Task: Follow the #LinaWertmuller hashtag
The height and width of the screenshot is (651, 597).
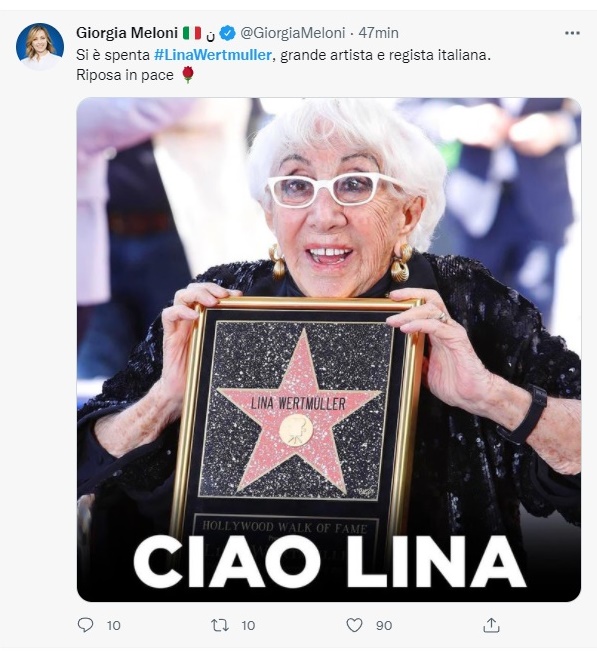Action: pyautogui.click(x=213, y=55)
